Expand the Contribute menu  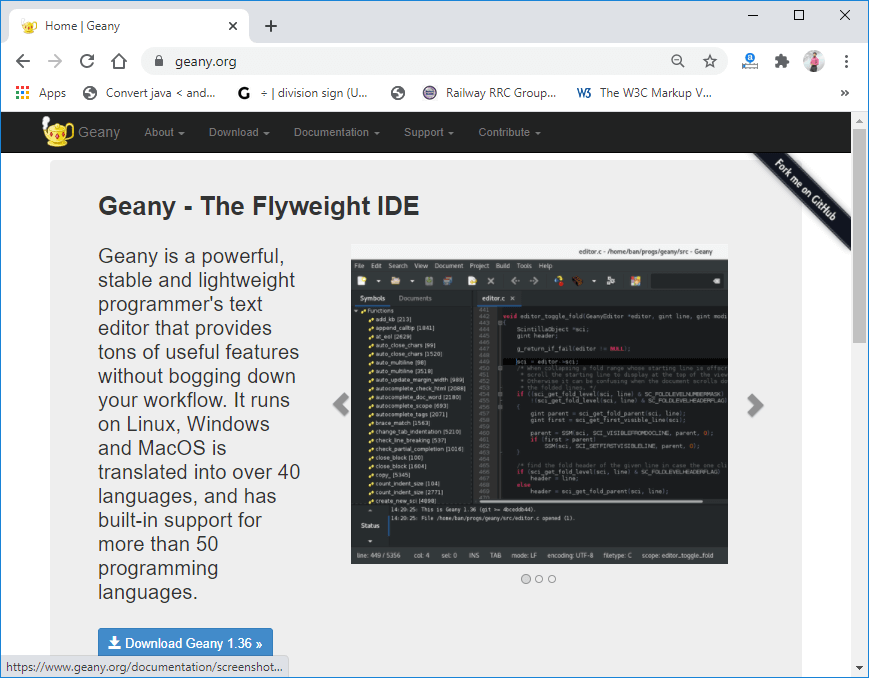[509, 132]
